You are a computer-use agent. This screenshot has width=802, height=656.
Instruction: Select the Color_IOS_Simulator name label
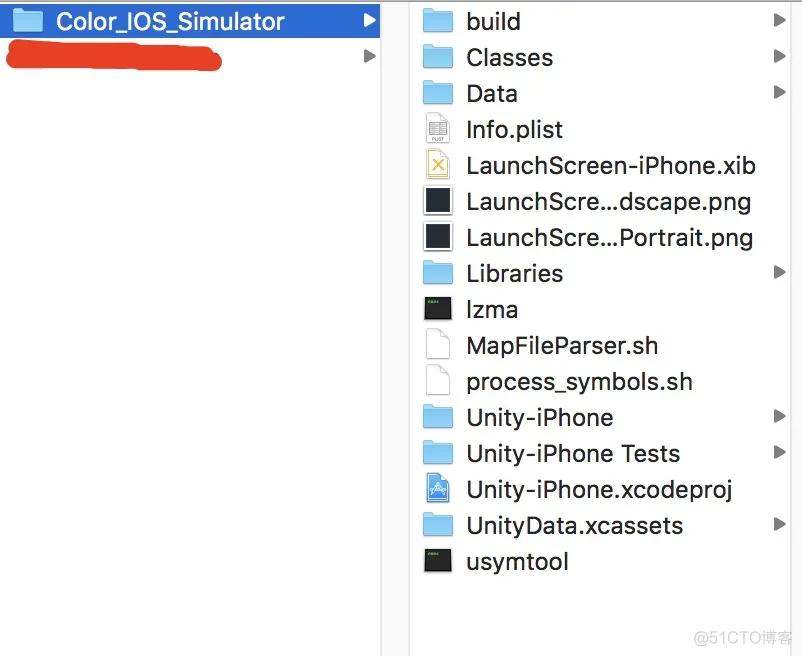click(x=170, y=21)
